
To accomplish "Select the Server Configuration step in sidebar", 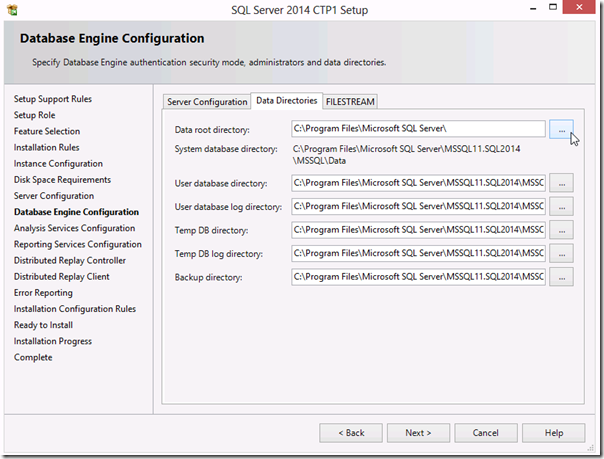I will (54, 196).
